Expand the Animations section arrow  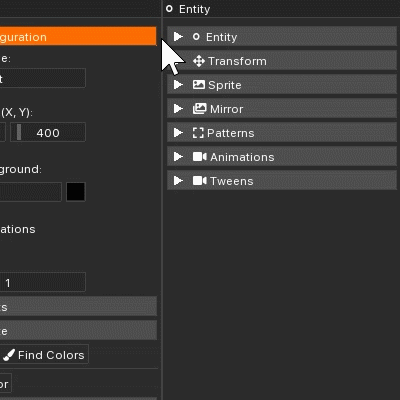pos(178,157)
